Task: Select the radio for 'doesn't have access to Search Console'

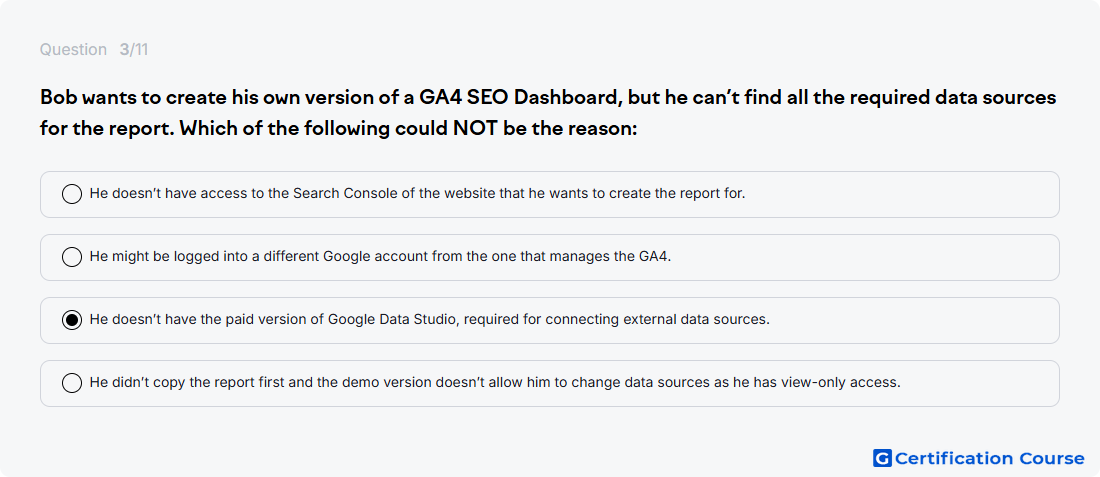Action: pyautogui.click(x=72, y=194)
